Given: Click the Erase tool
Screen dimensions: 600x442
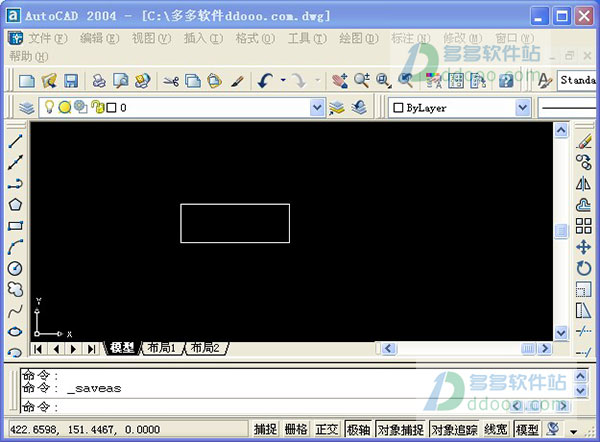Looking at the screenshot, I should tap(584, 141).
